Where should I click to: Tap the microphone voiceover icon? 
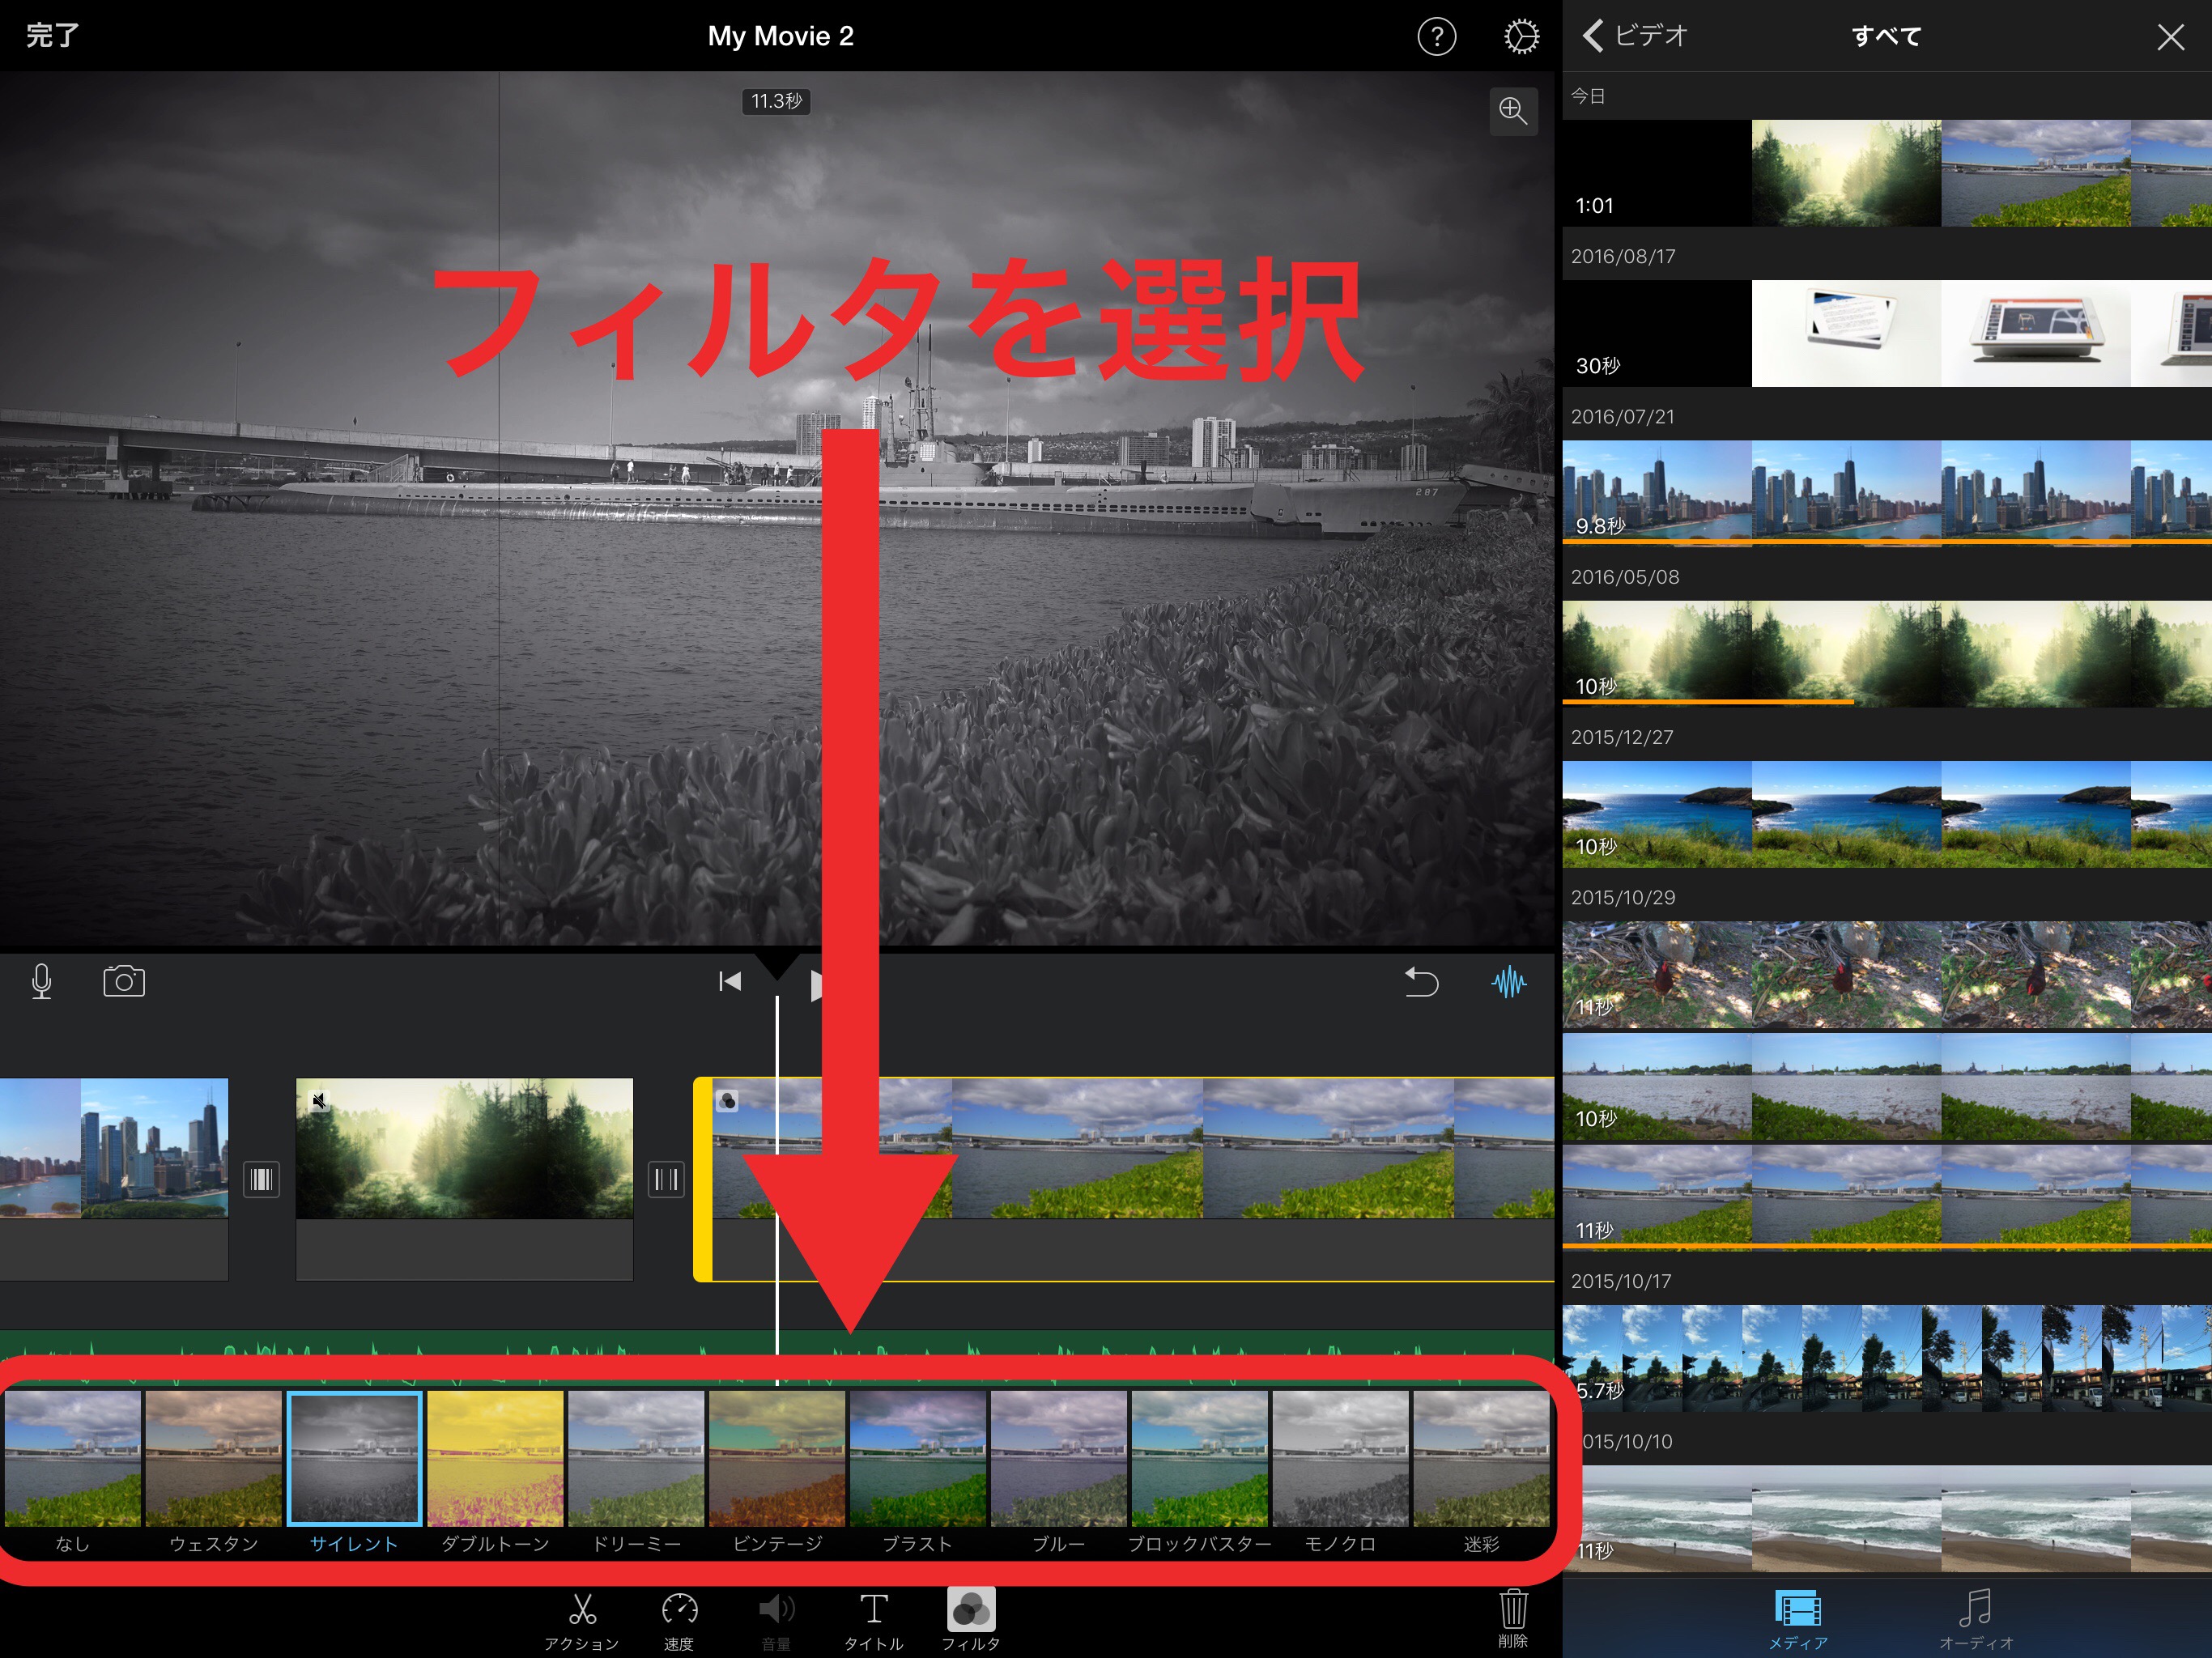[42, 982]
